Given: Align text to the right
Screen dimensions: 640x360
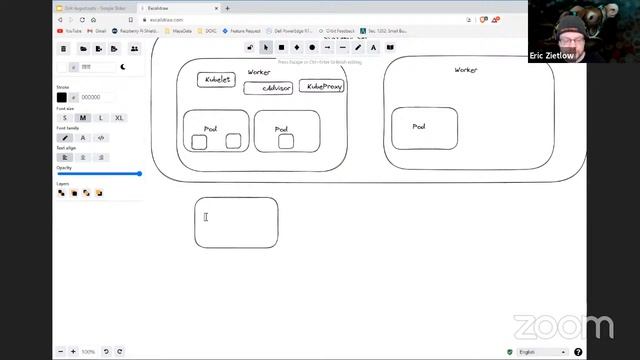Looking at the screenshot, I should coord(101,158).
